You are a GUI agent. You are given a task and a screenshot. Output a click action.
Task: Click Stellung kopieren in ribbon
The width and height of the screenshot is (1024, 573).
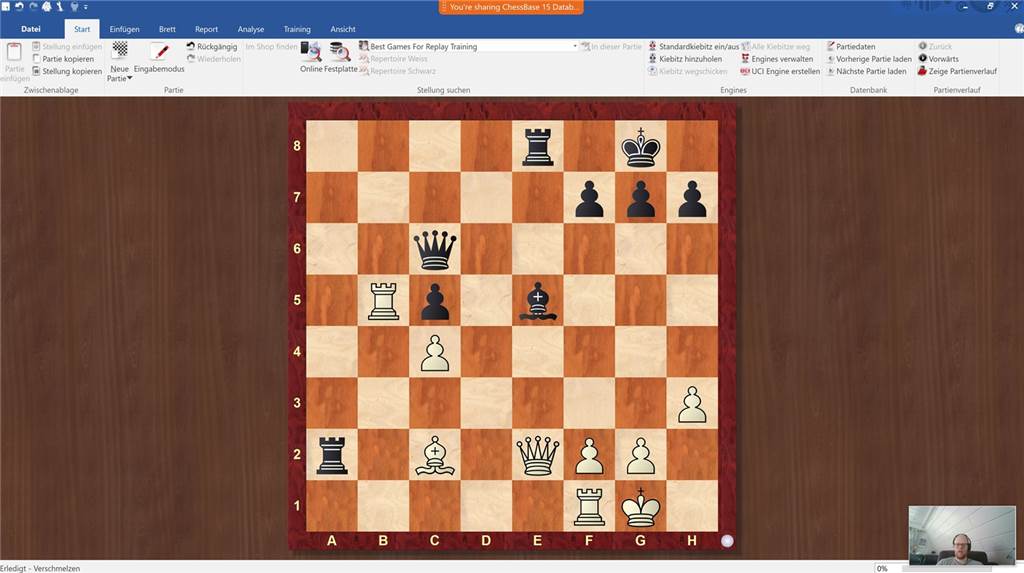(67, 71)
